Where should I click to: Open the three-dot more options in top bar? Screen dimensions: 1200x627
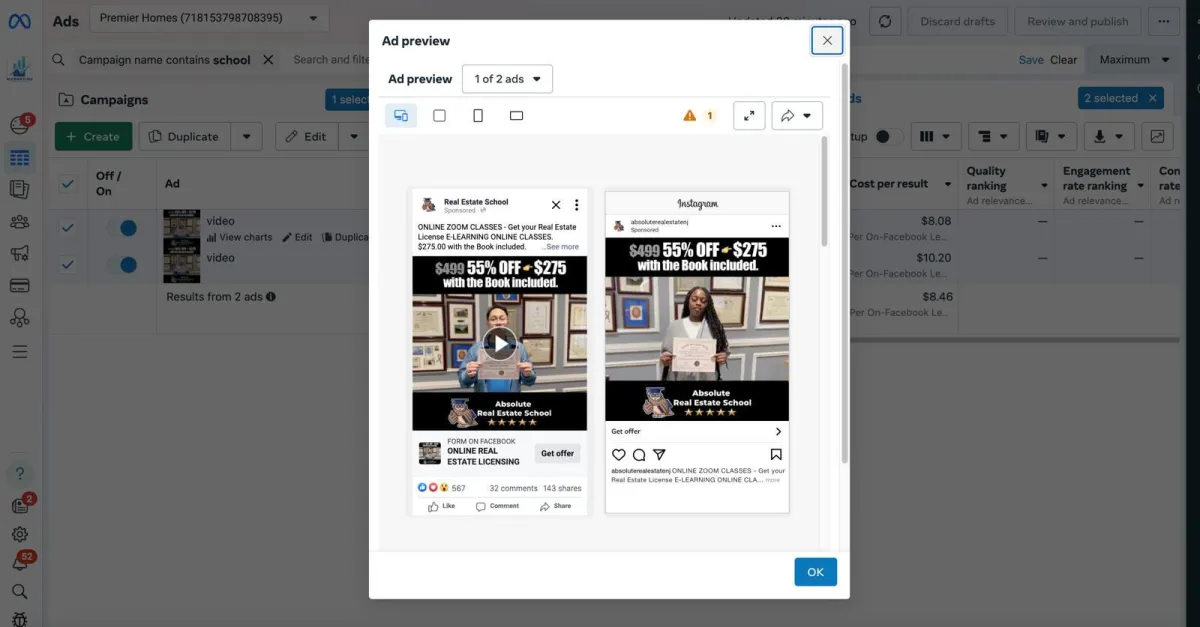[x=1164, y=21]
